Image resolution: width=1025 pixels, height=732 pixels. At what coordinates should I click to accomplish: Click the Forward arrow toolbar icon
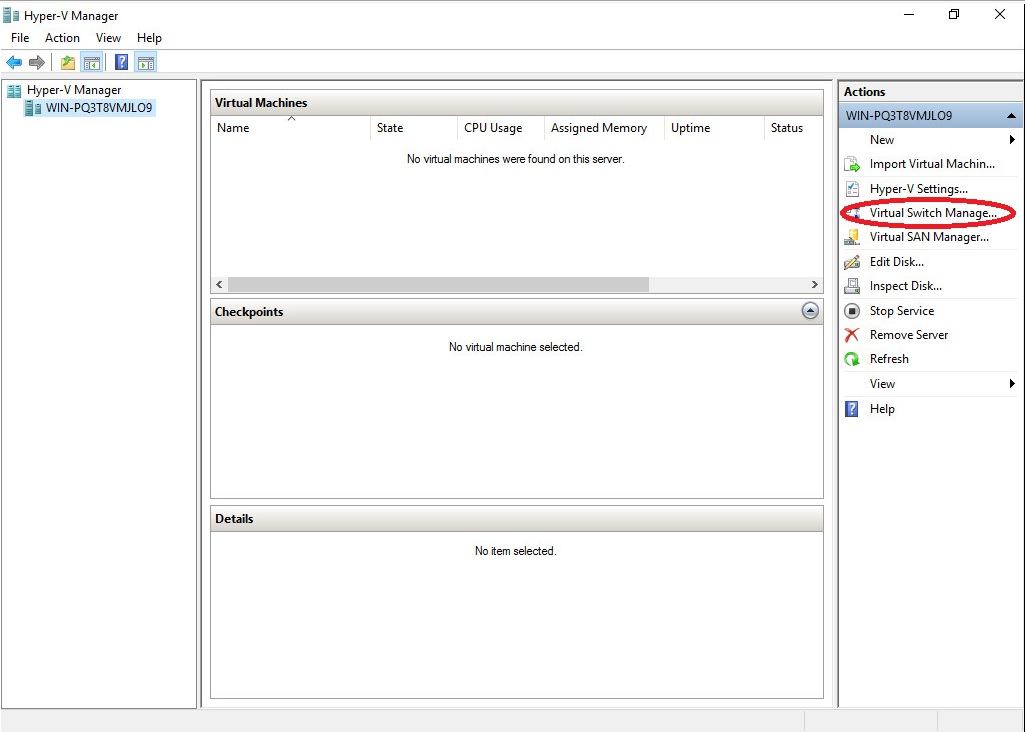click(x=37, y=63)
